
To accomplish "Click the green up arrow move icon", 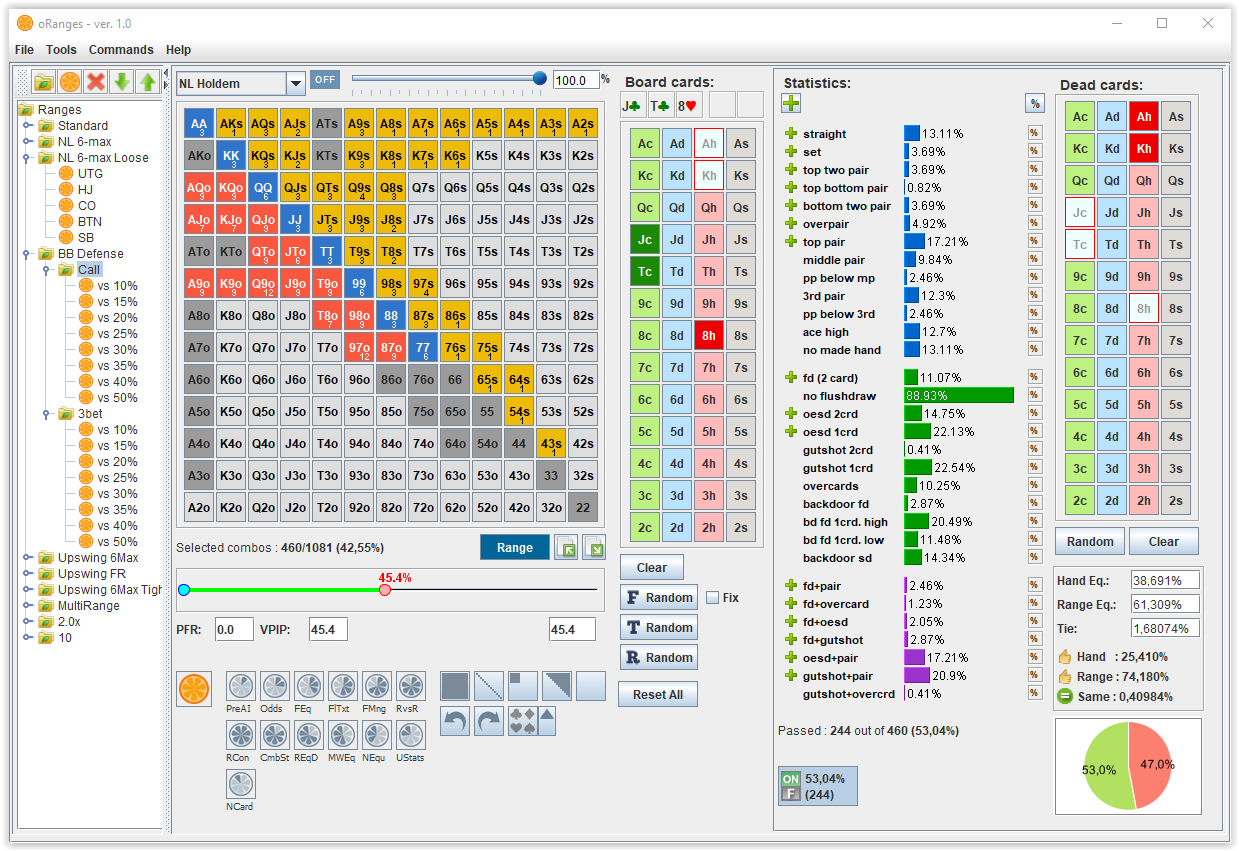I will pos(148,82).
